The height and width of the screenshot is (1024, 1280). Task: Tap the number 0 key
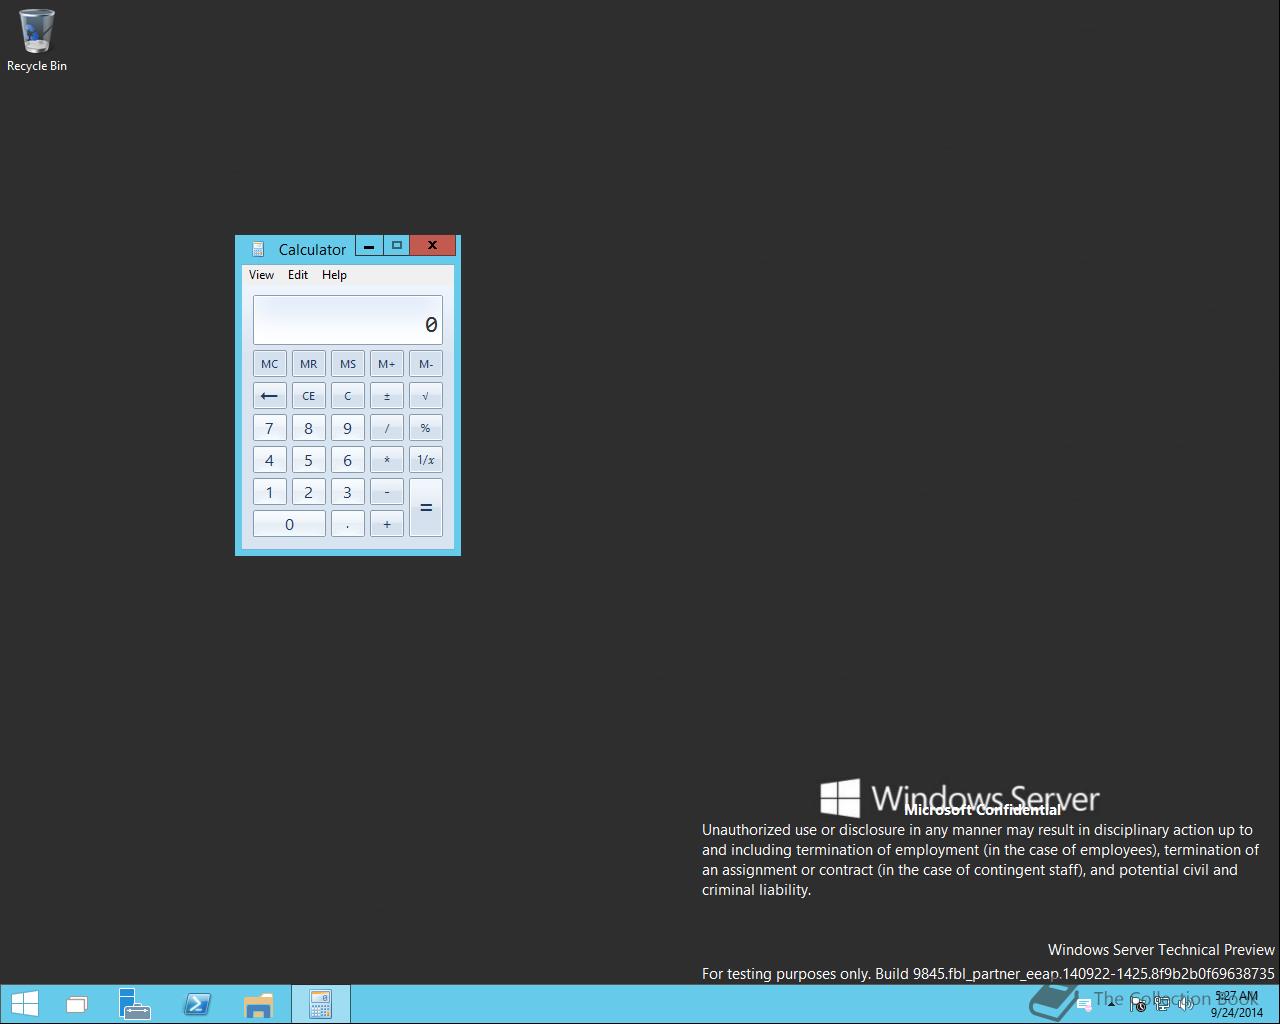(289, 524)
